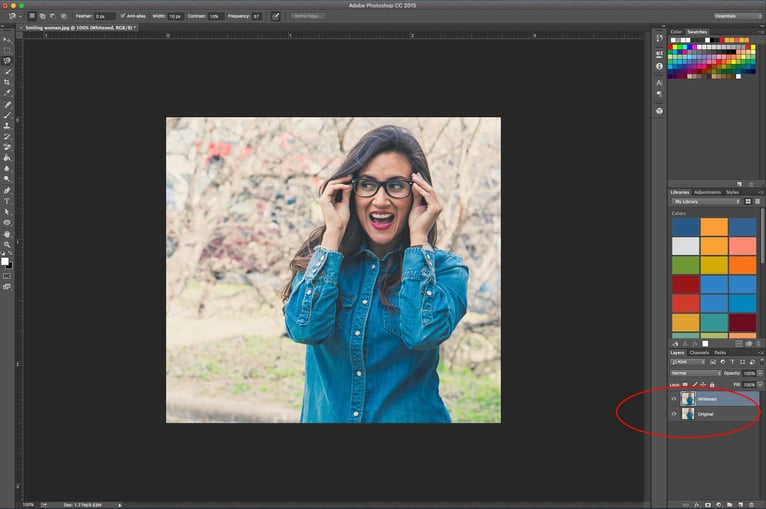
Task: Use tablet pressure for pen width button
Action: click(276, 16)
